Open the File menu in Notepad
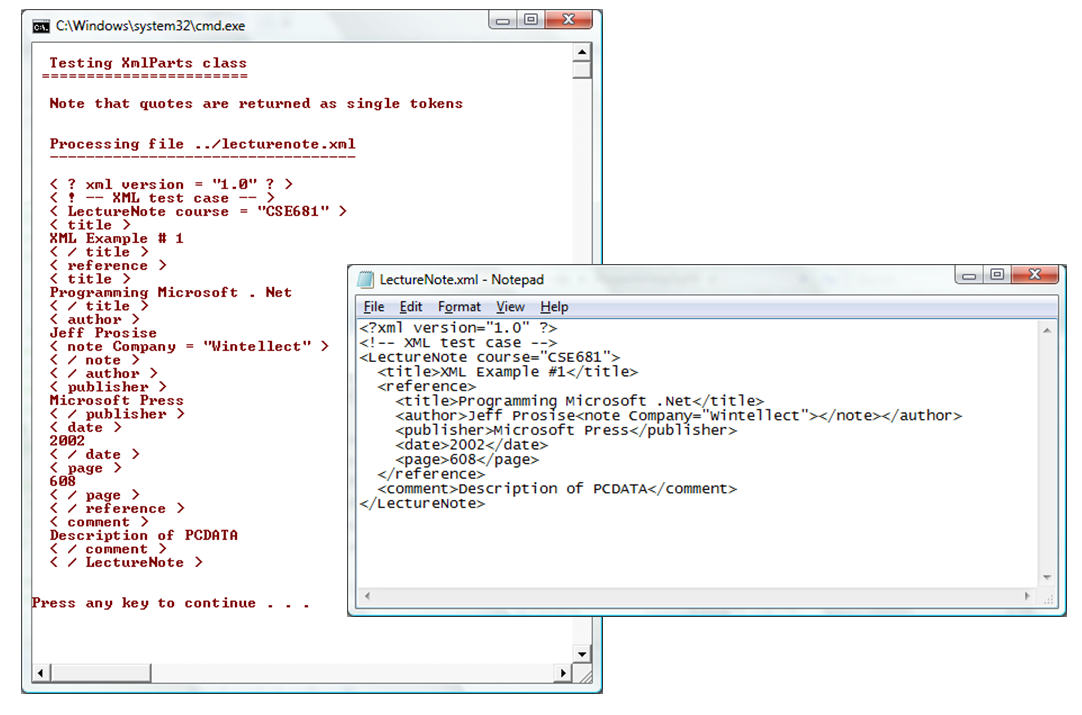The image size is (1082, 715). coord(374,307)
